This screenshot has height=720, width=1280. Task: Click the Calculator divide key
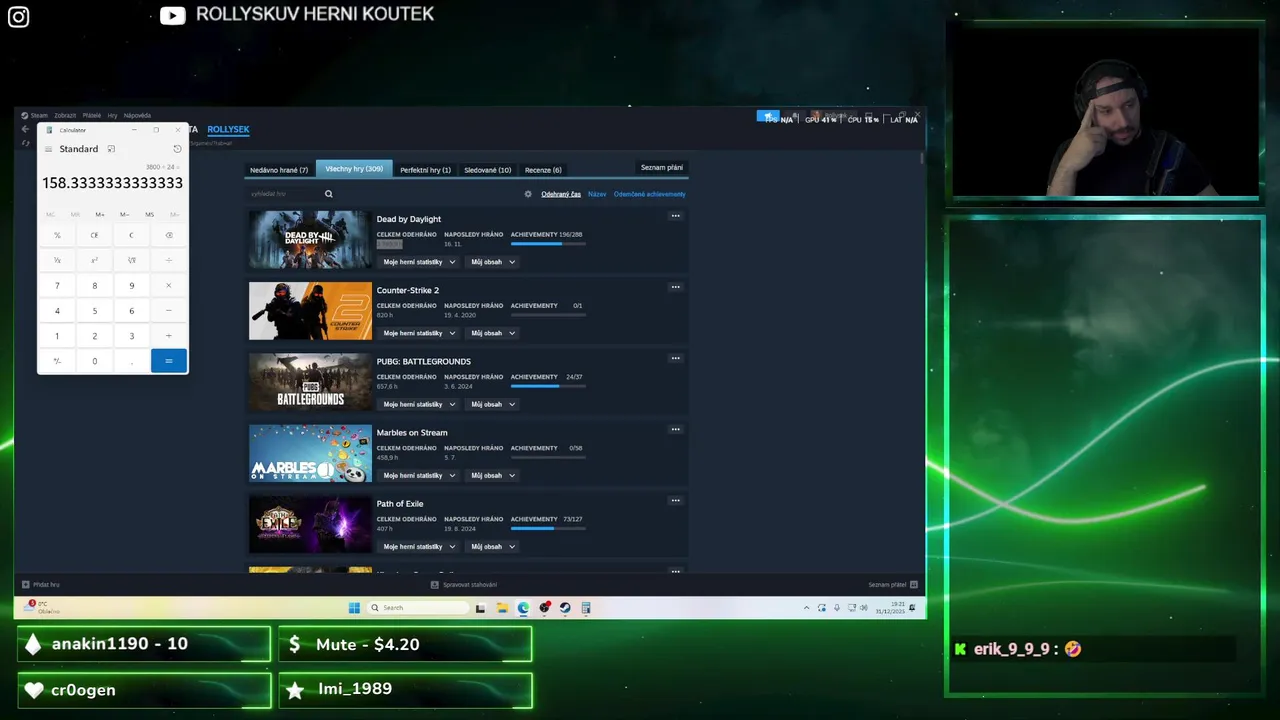pos(169,260)
